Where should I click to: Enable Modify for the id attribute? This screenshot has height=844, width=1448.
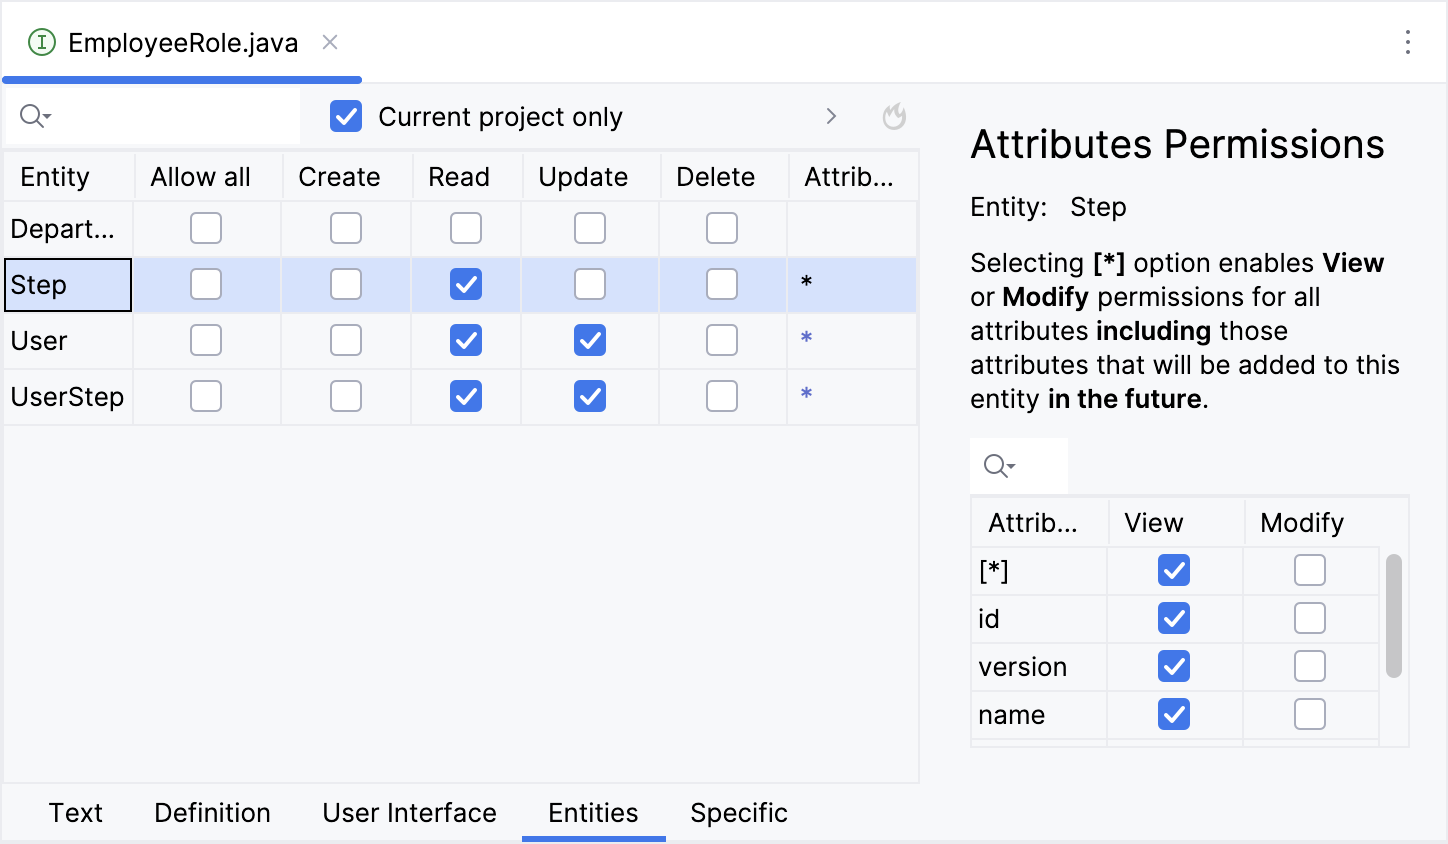1310,618
